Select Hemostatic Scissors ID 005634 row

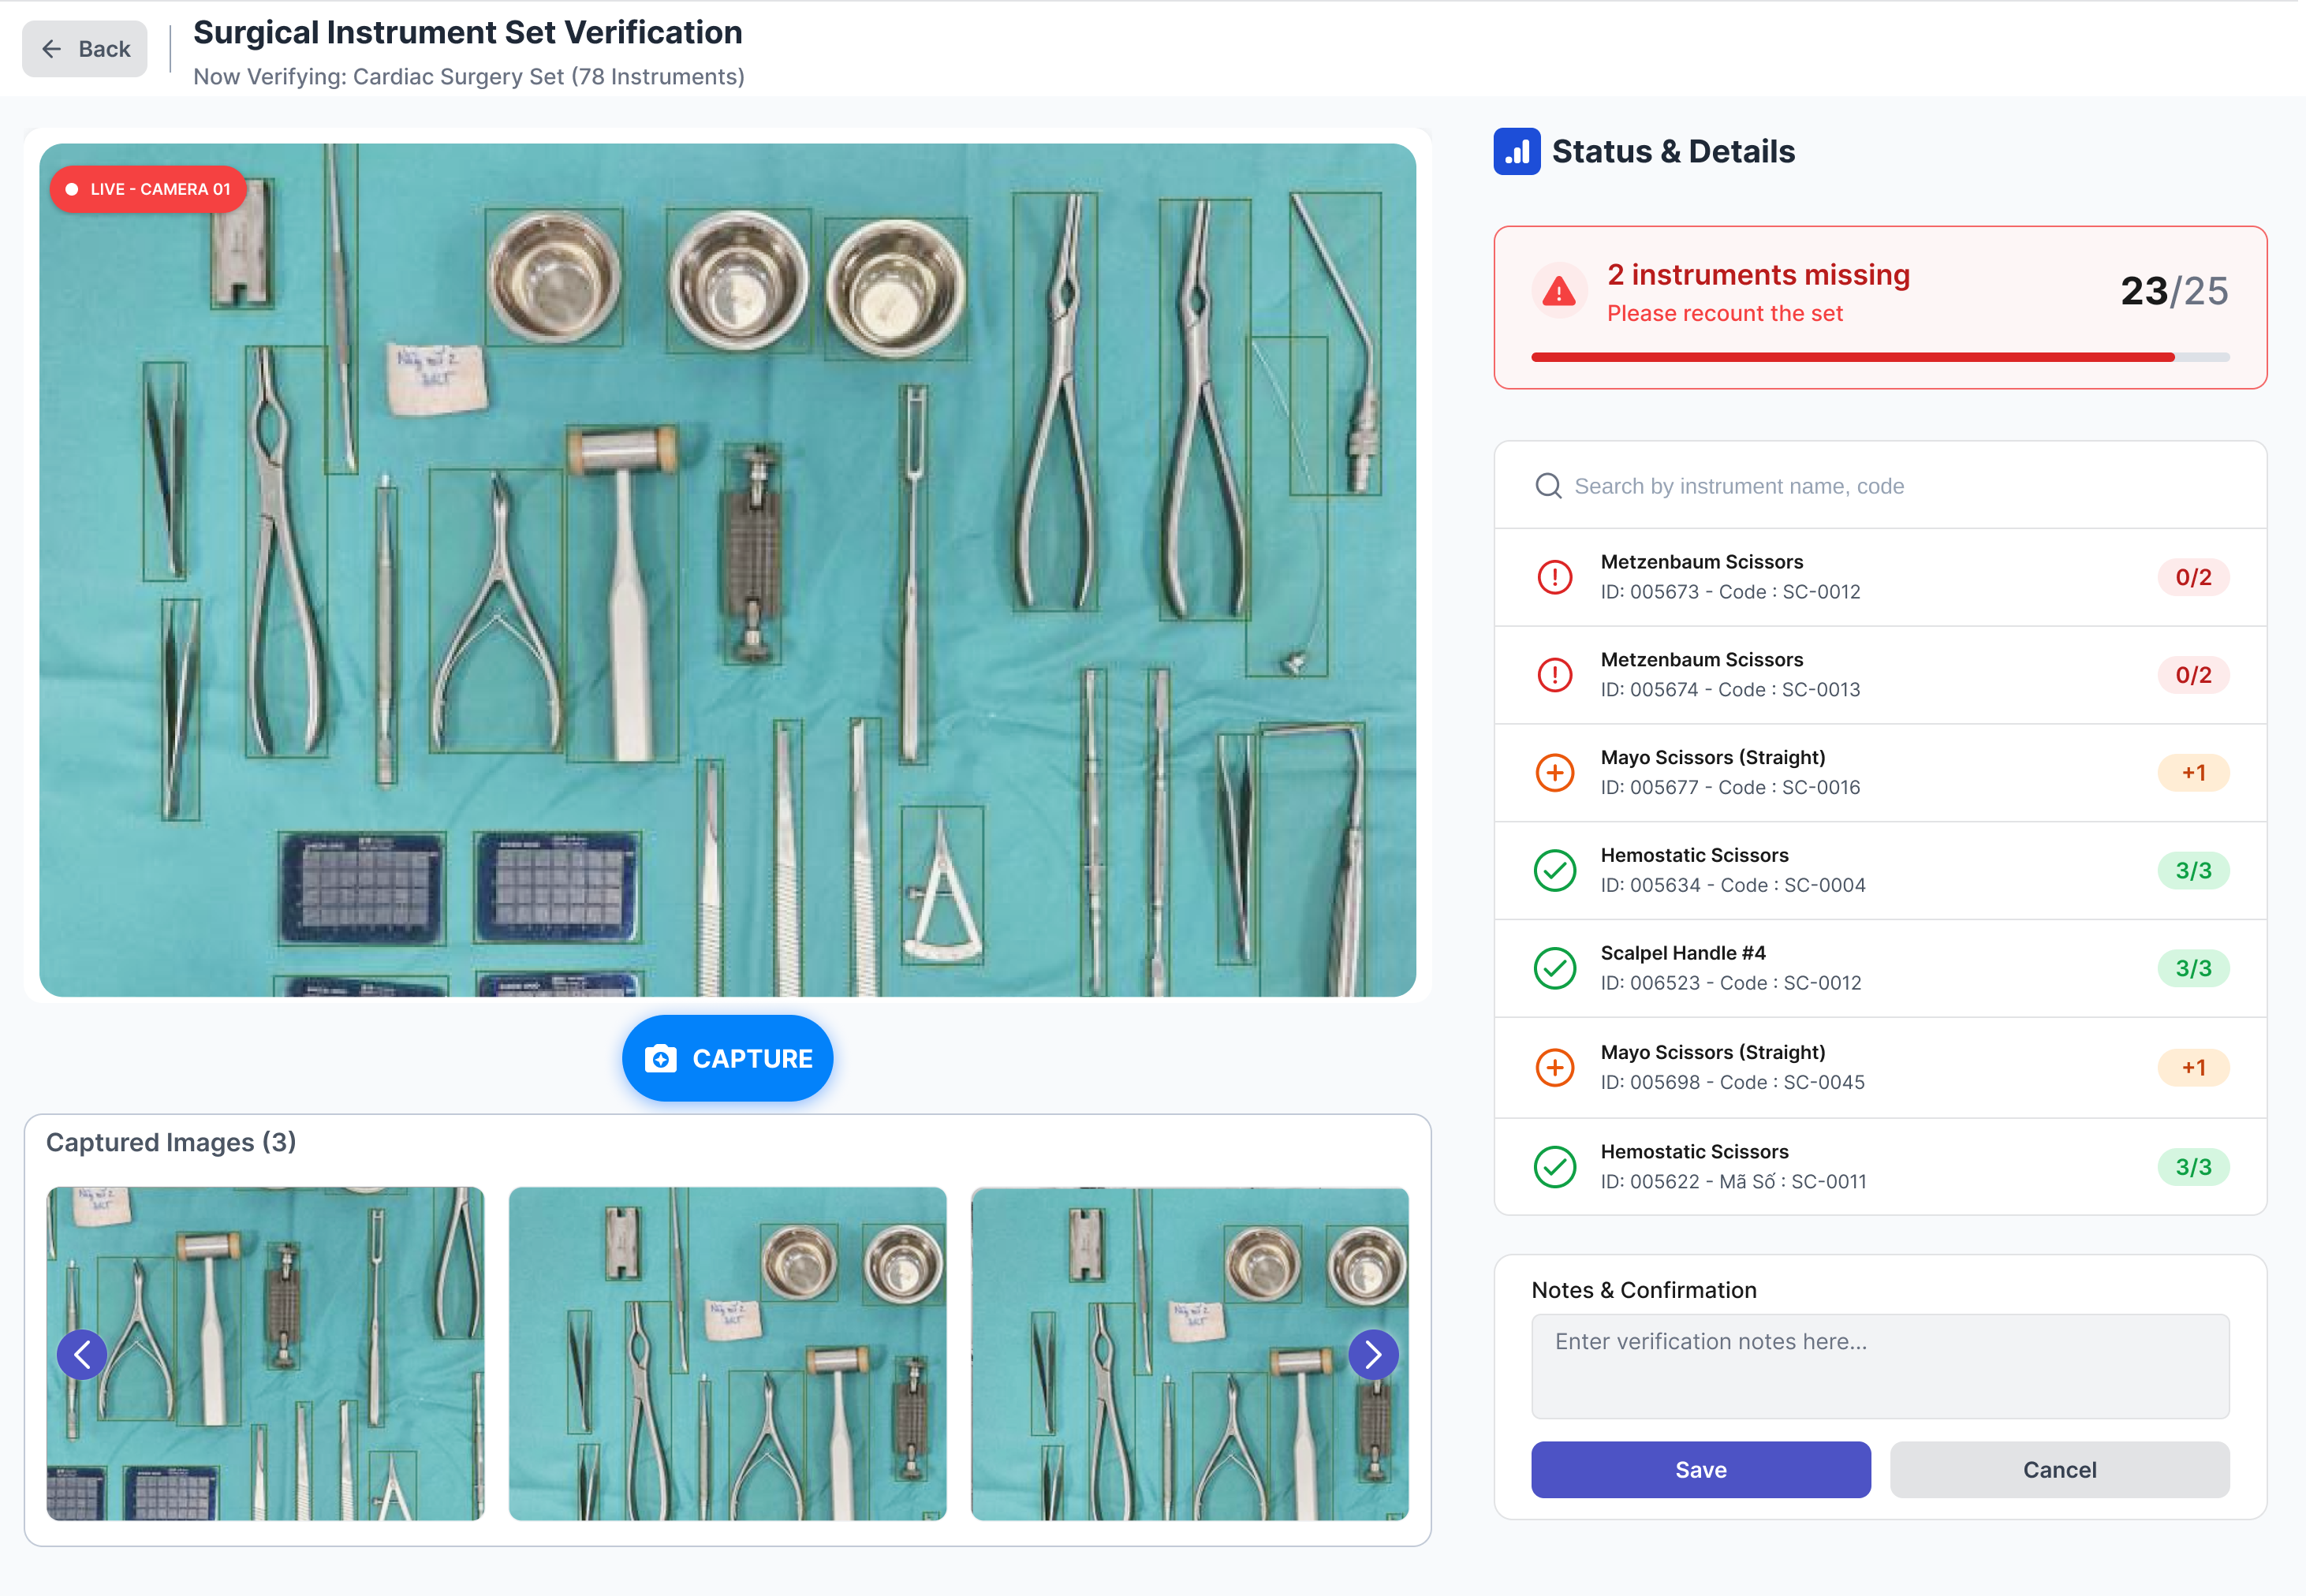tap(1880, 870)
